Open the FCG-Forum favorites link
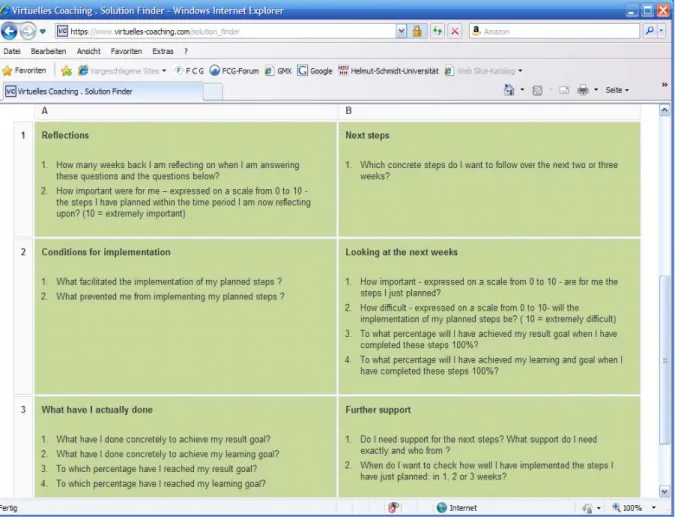The width and height of the screenshot is (675, 517). [234, 71]
